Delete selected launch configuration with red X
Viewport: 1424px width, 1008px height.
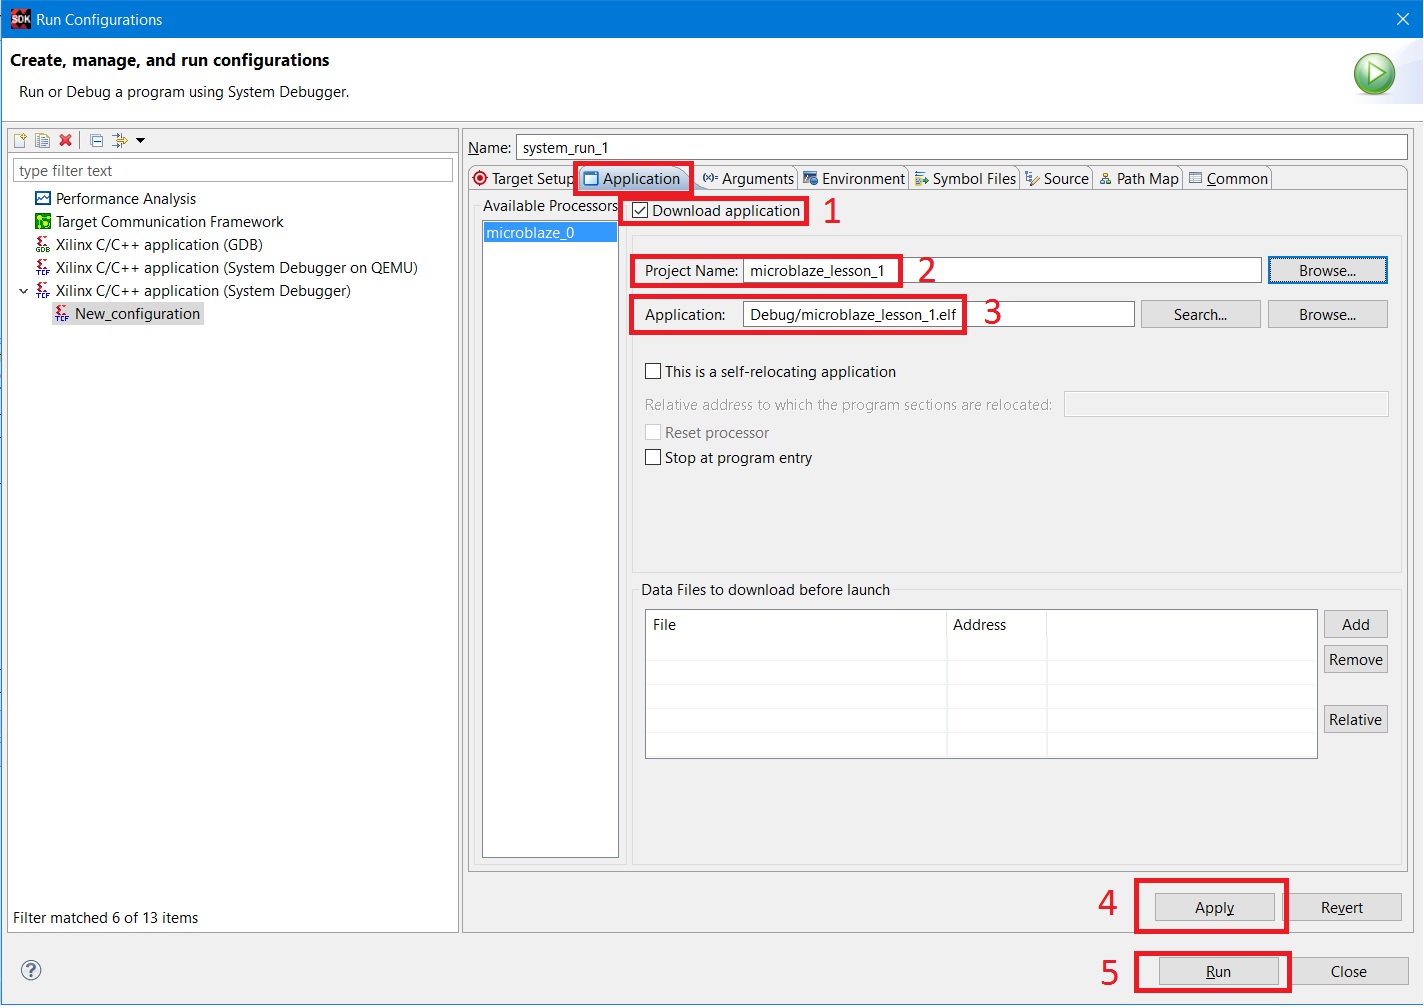[x=66, y=141]
